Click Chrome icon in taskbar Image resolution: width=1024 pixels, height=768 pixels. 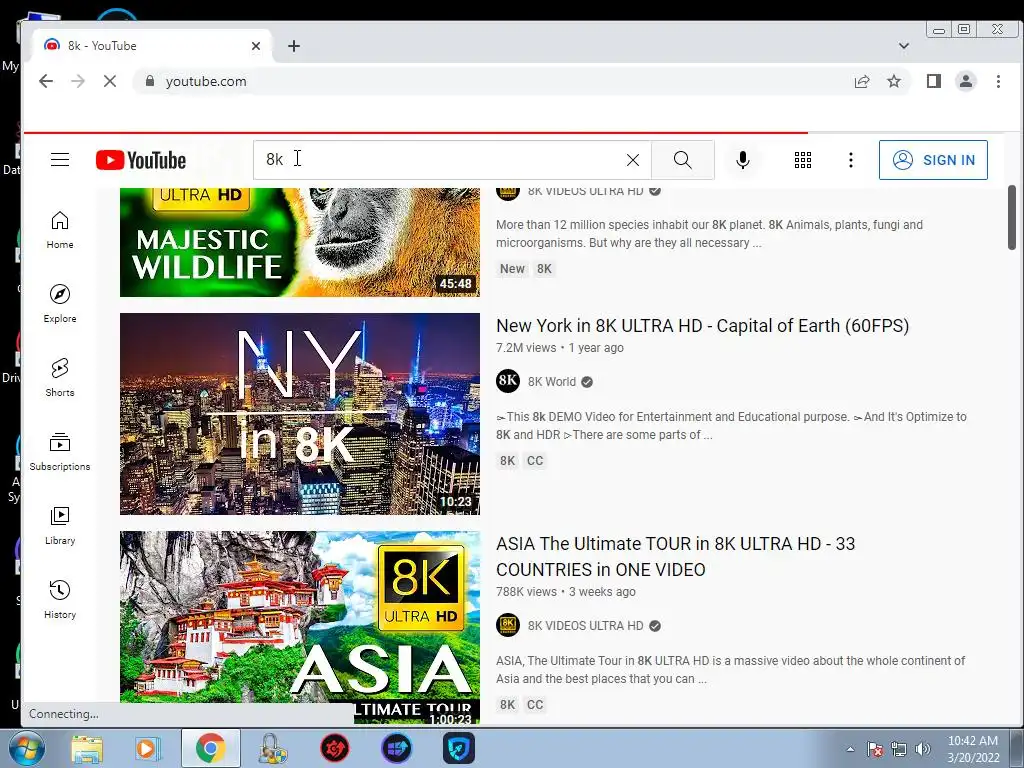coord(210,748)
